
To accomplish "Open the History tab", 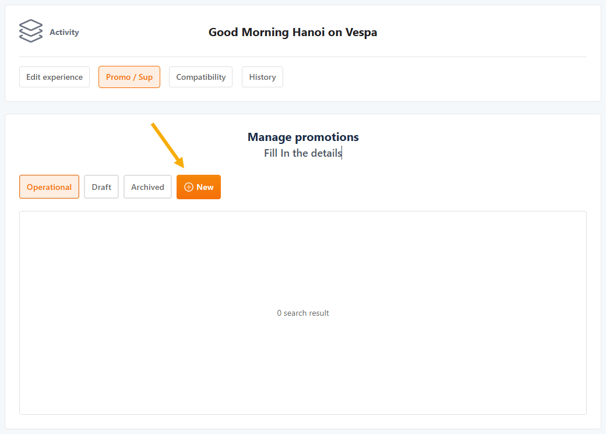I will (x=262, y=77).
